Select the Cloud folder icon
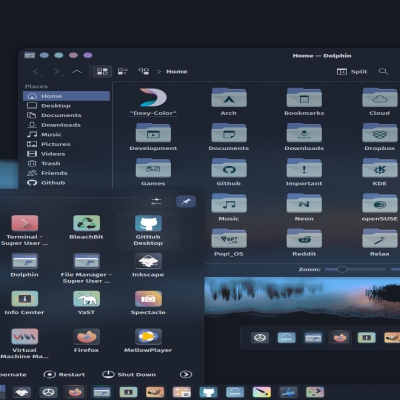The image size is (400, 400). point(380,97)
